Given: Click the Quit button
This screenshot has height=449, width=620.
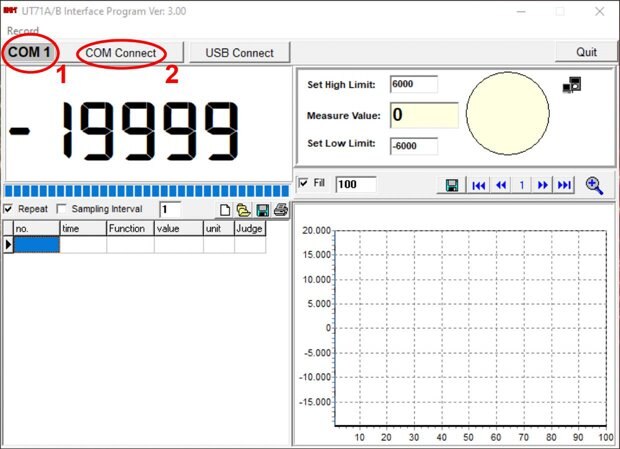Looking at the screenshot, I should click(586, 52).
